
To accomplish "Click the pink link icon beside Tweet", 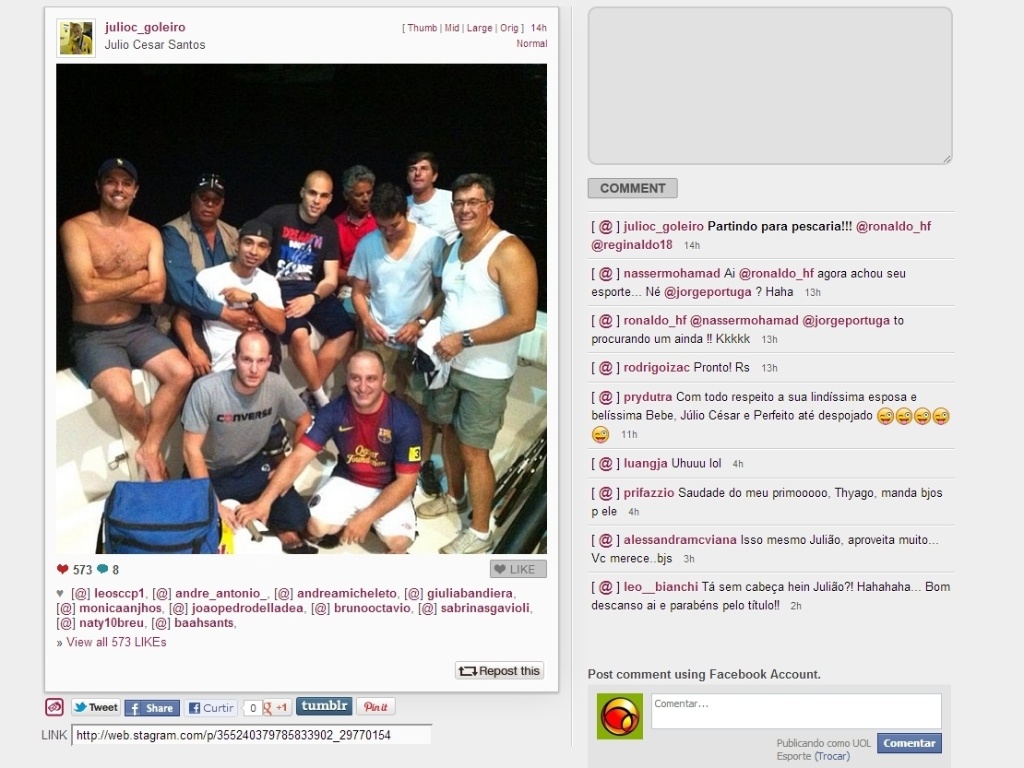I will pyautogui.click(x=54, y=707).
